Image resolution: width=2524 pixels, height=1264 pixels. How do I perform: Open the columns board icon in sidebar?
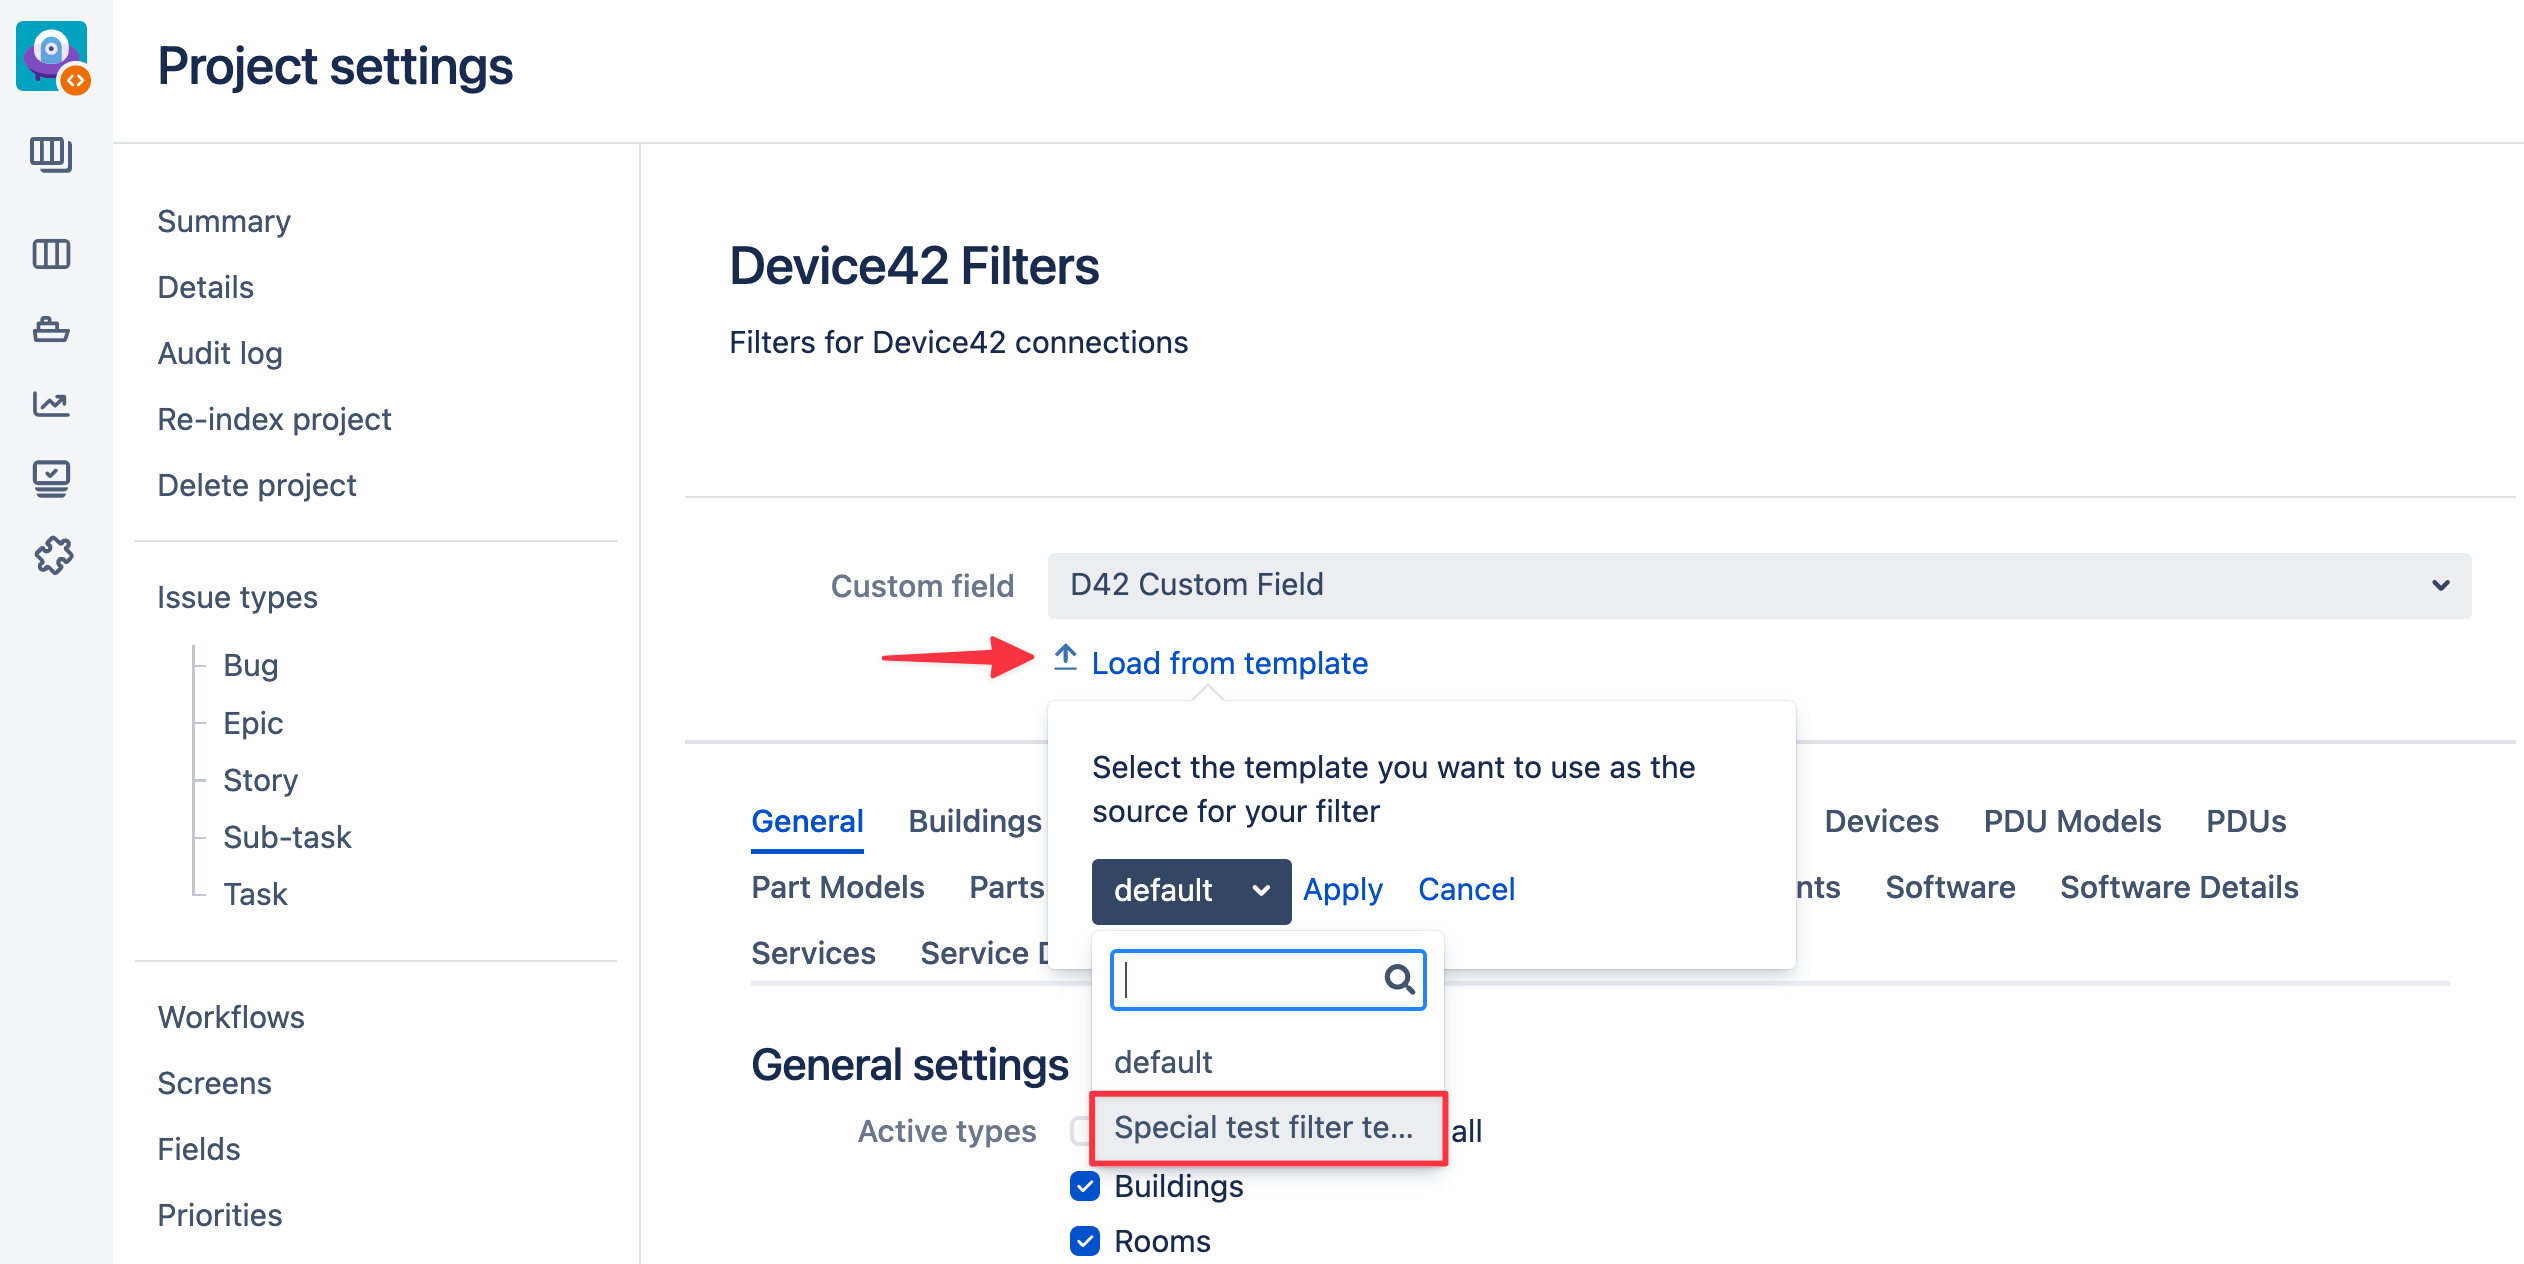click(x=51, y=254)
